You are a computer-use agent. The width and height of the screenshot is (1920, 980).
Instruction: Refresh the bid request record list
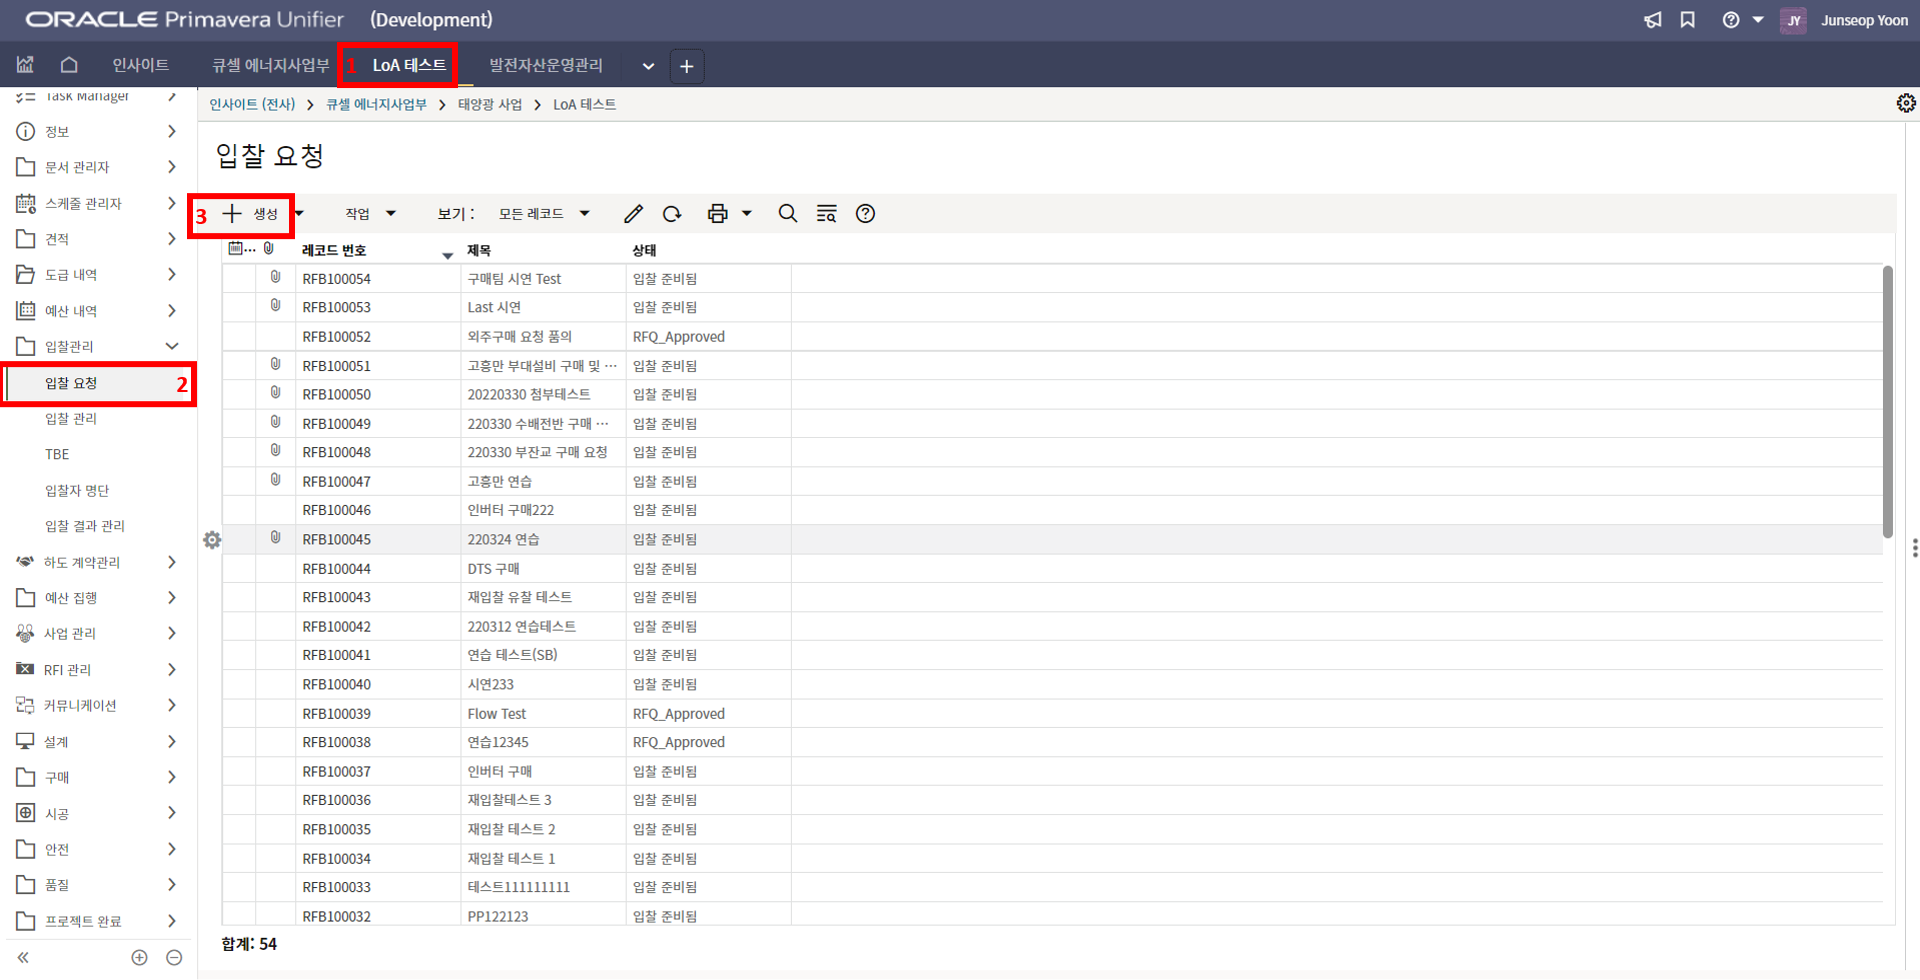click(x=672, y=214)
